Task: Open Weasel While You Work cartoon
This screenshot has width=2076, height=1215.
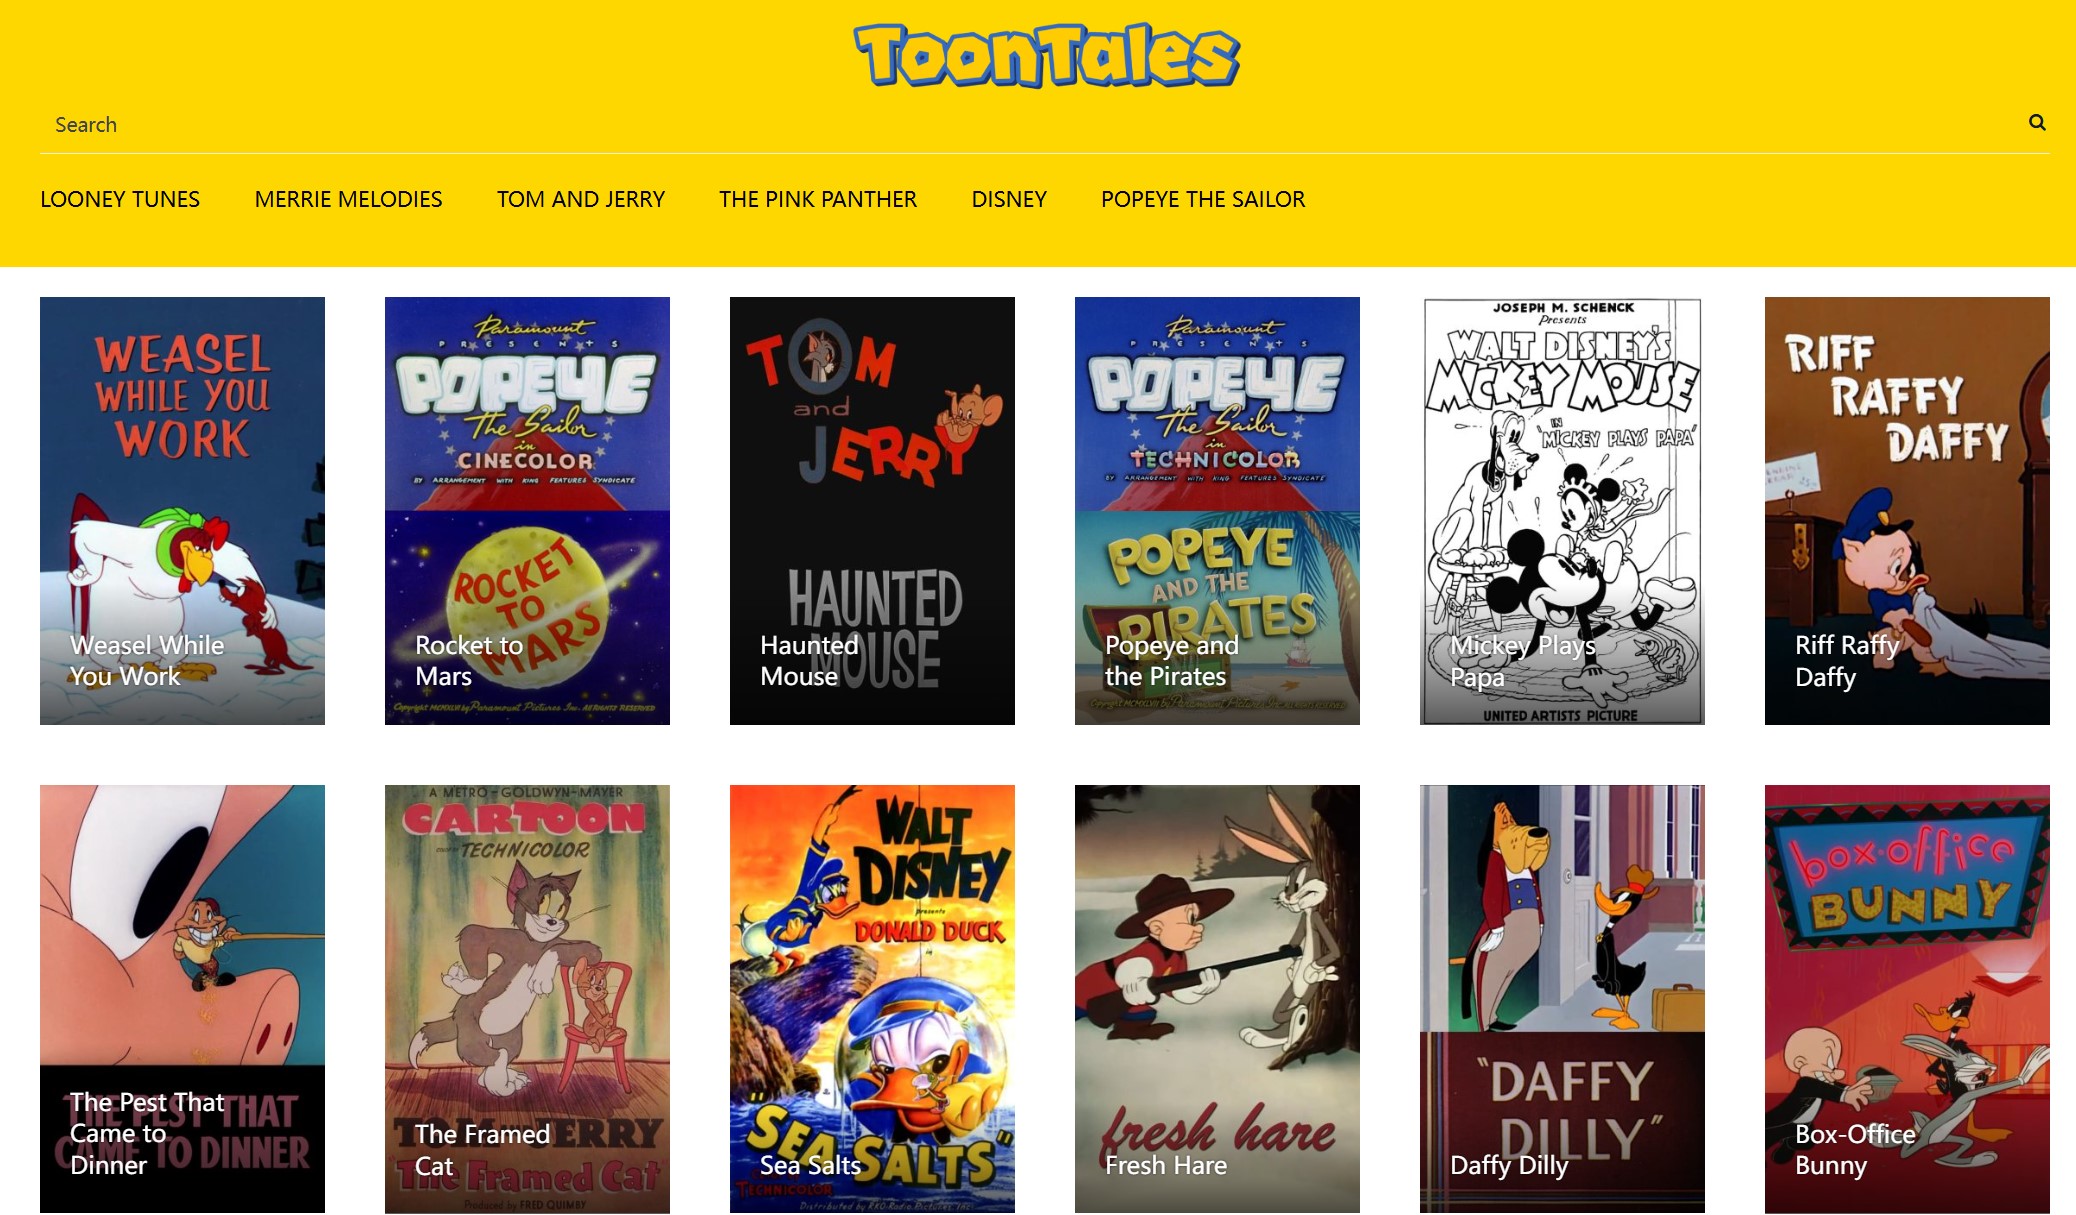Action: 182,511
